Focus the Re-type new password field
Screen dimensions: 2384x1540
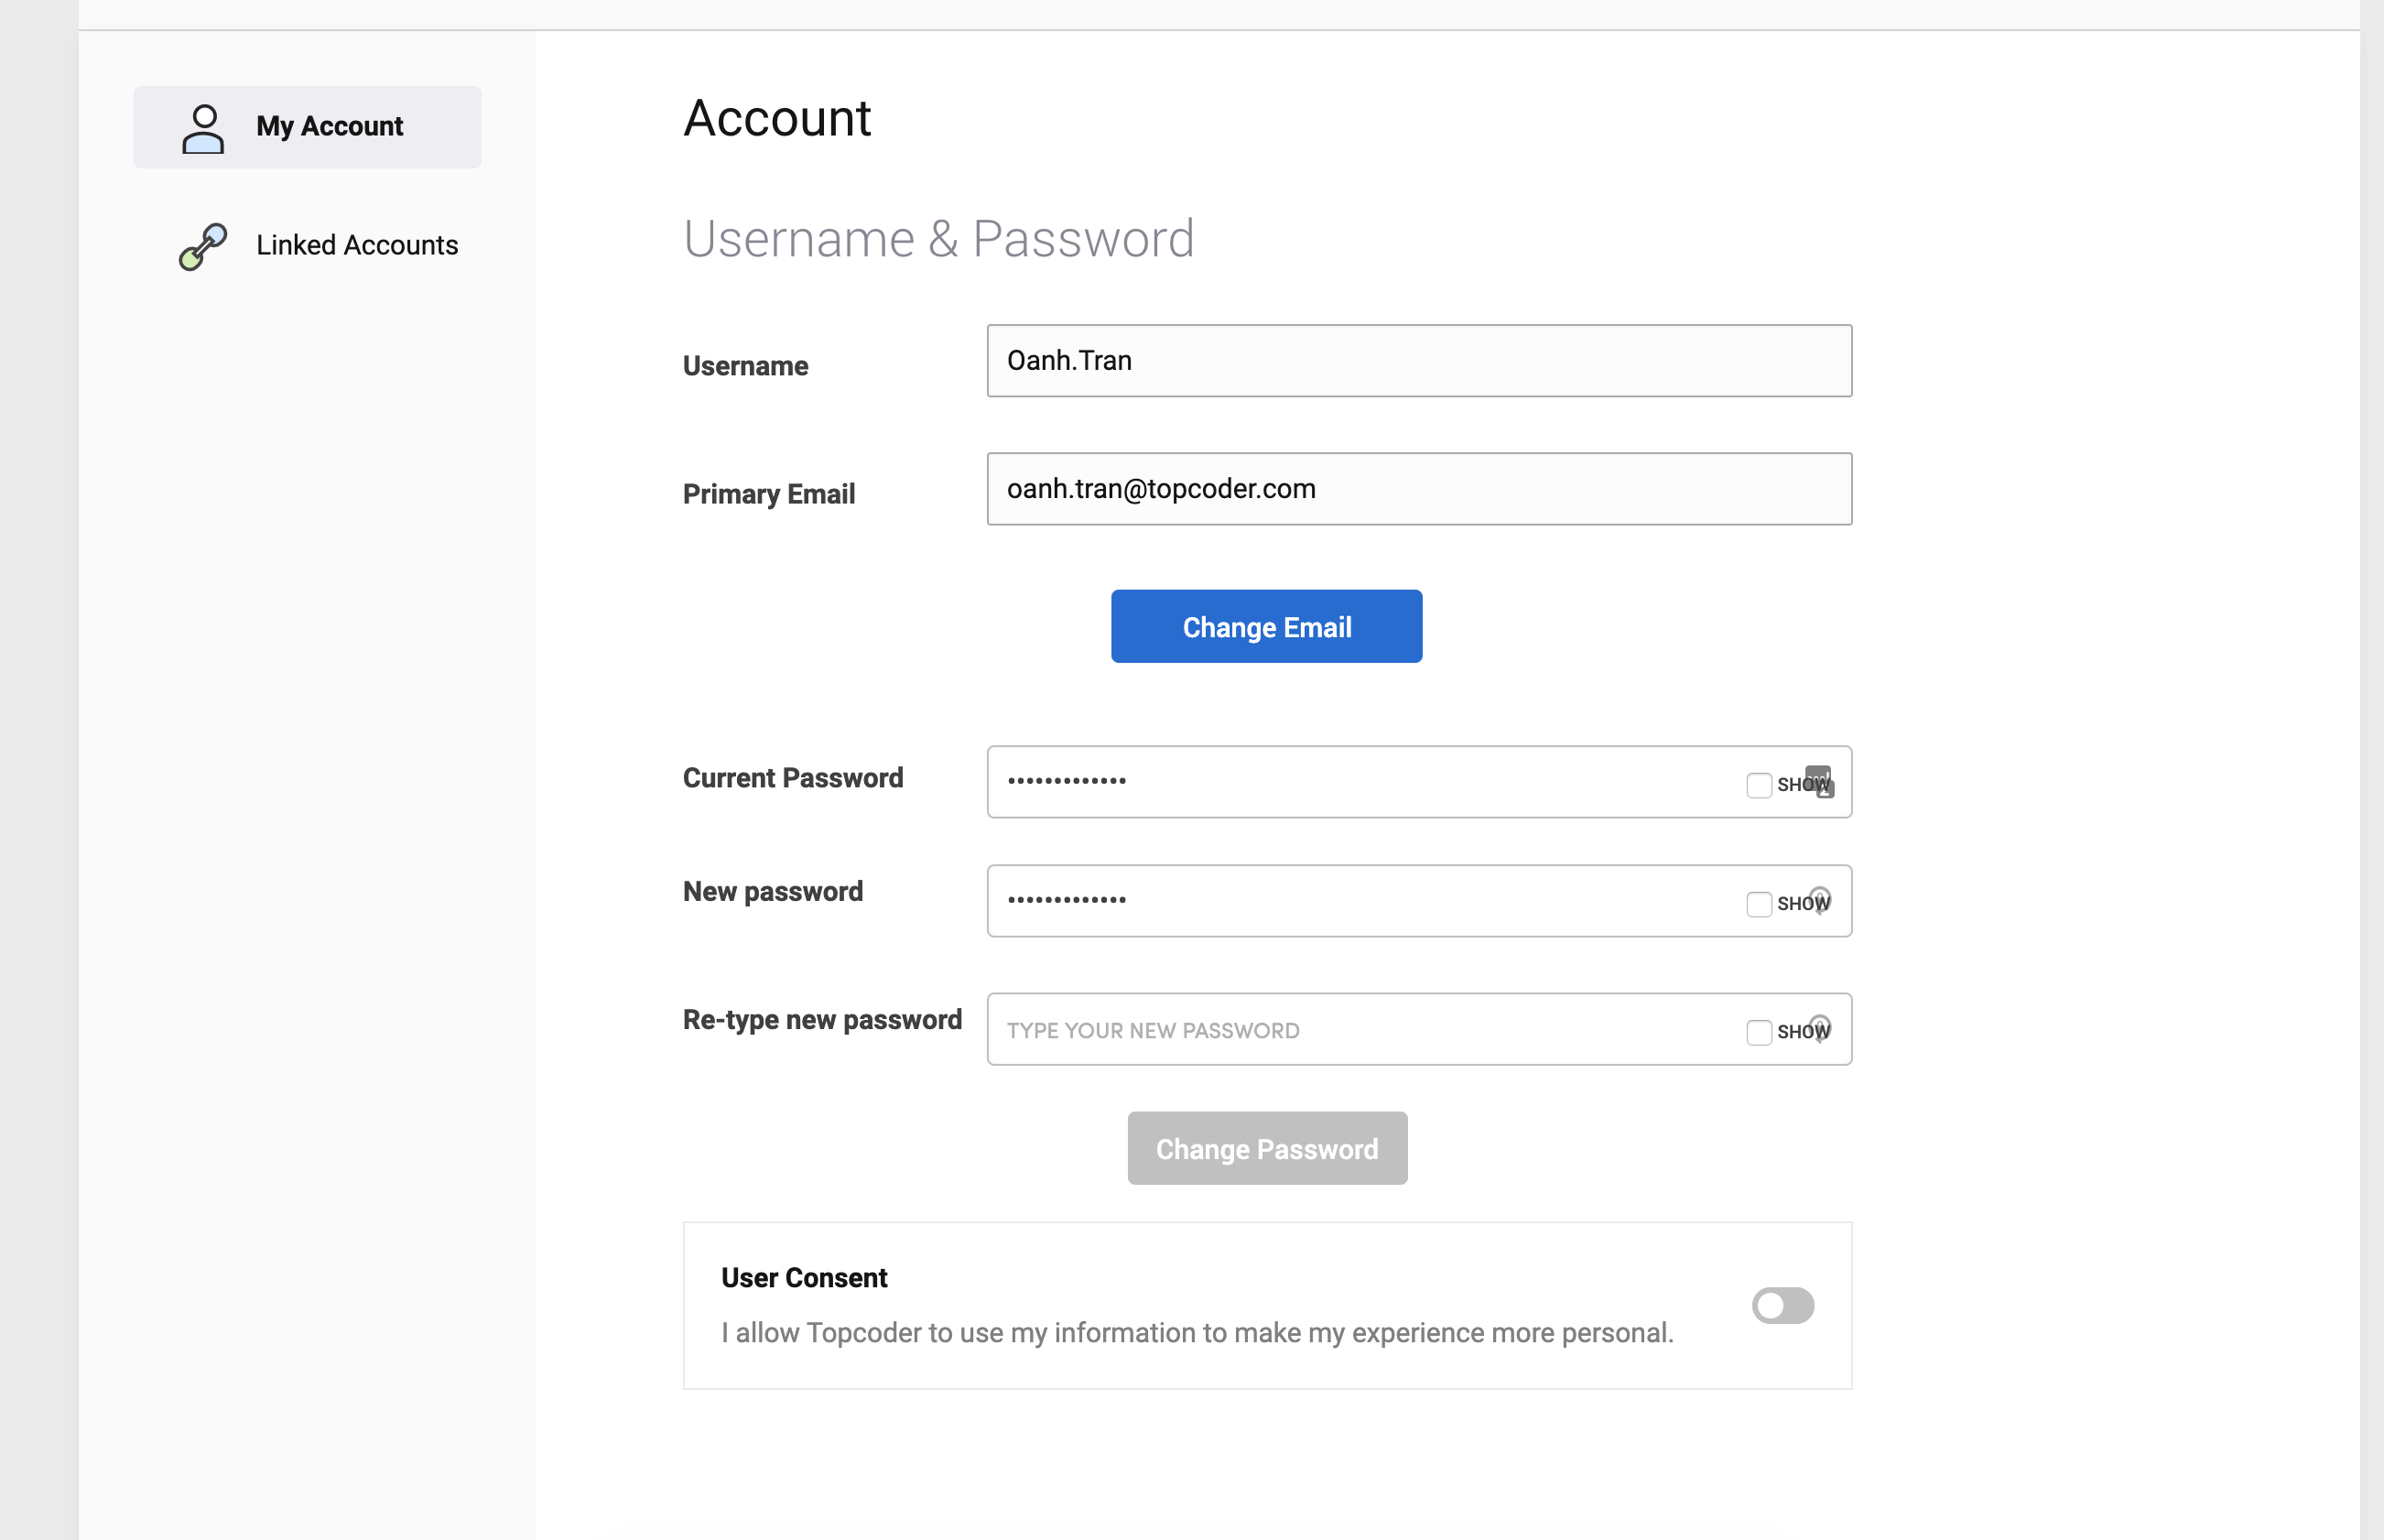coord(1419,1029)
